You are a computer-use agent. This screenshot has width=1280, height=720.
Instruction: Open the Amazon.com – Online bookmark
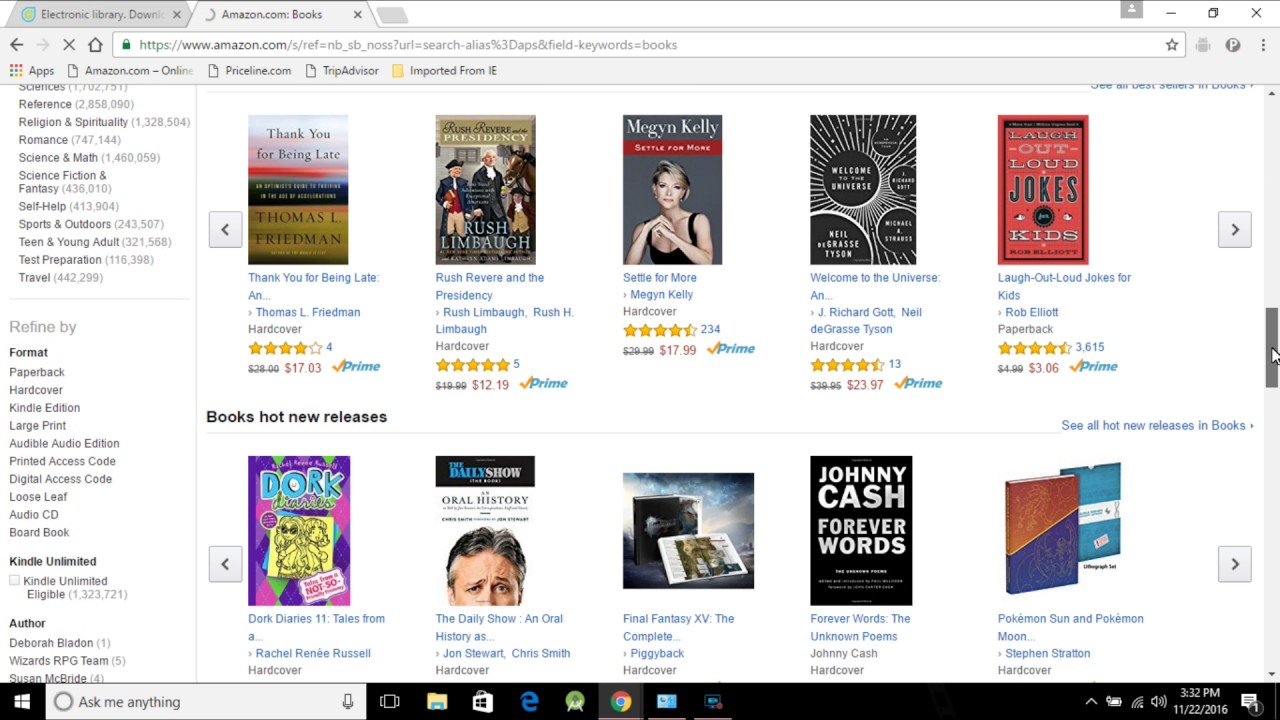tap(129, 71)
